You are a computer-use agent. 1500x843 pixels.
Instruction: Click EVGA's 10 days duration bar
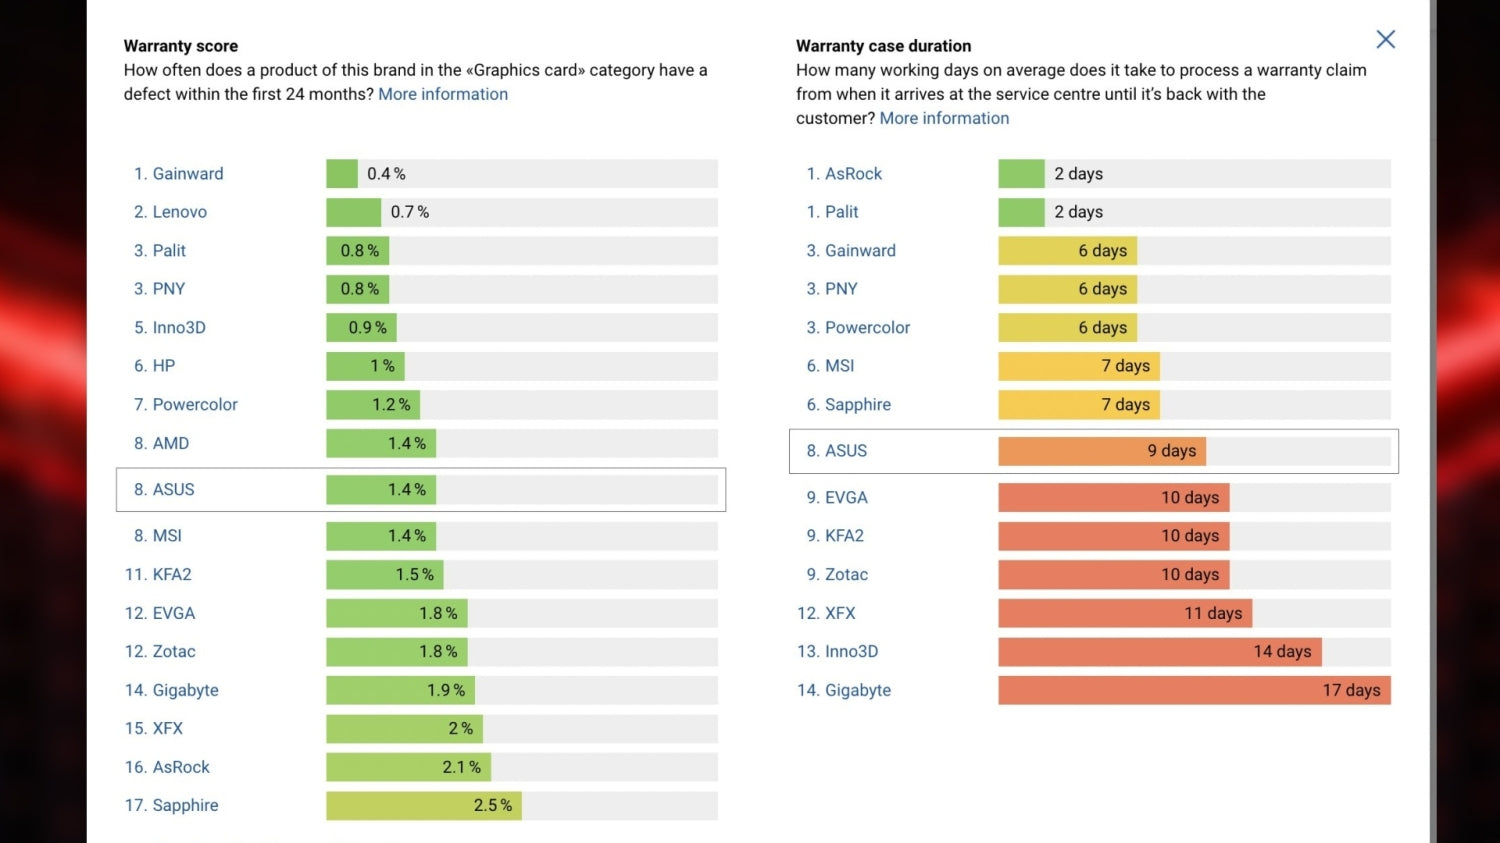(x=1113, y=498)
